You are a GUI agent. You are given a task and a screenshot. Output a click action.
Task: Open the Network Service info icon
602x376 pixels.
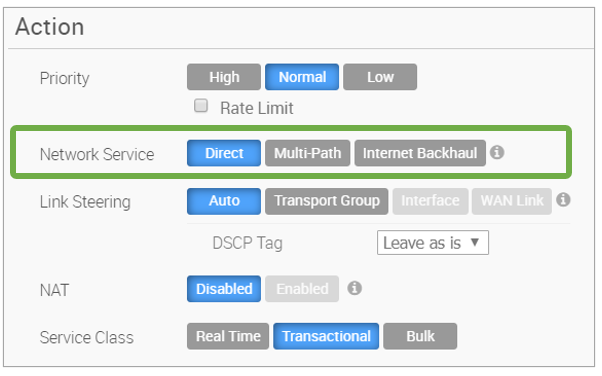click(x=497, y=152)
